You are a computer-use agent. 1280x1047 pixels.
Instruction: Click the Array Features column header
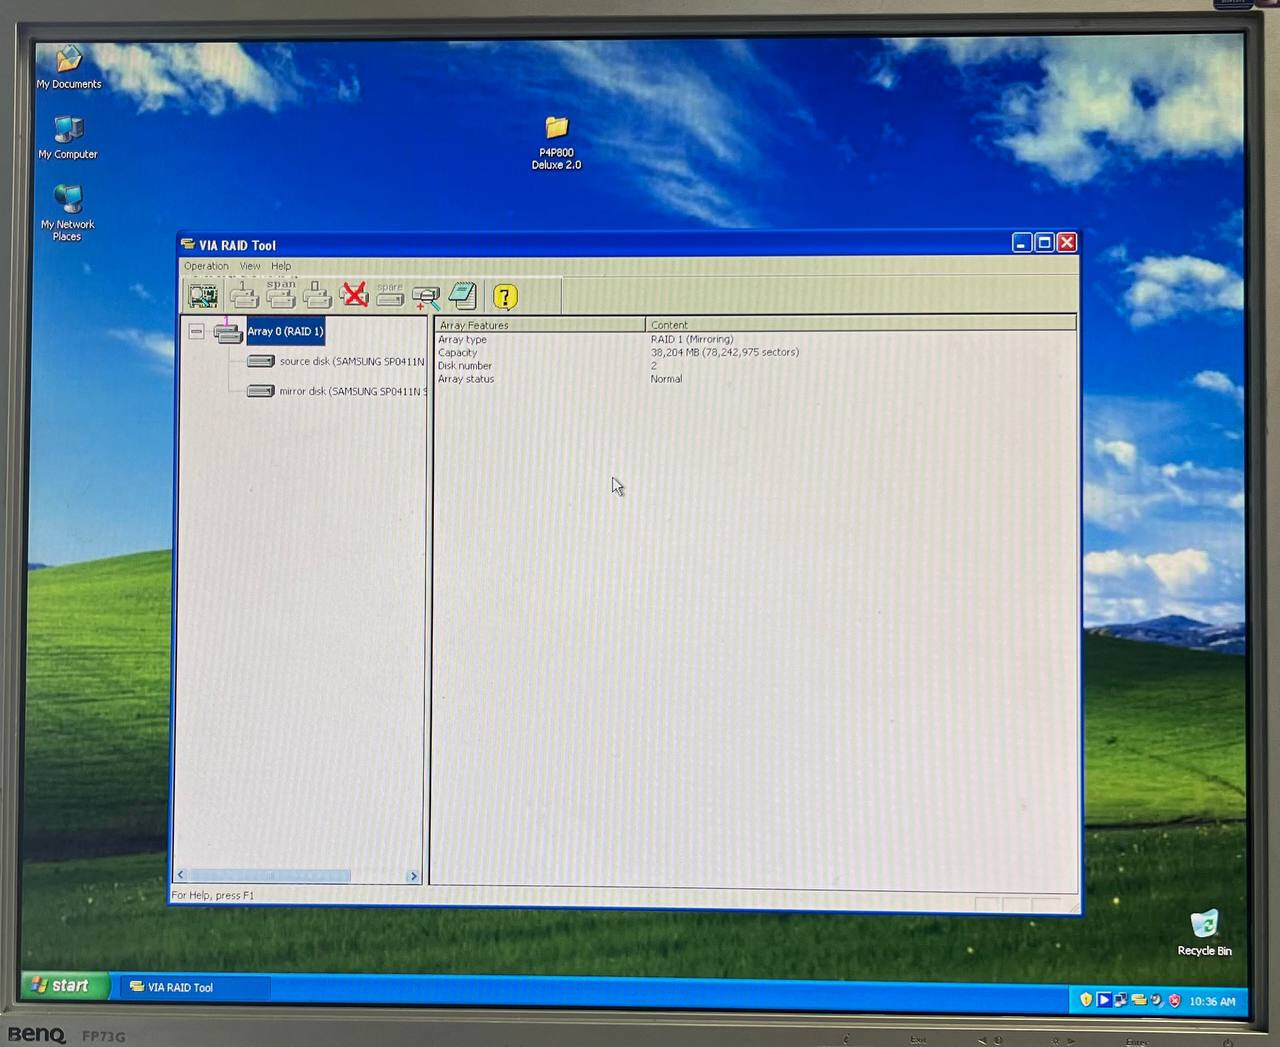pyautogui.click(x=540, y=325)
